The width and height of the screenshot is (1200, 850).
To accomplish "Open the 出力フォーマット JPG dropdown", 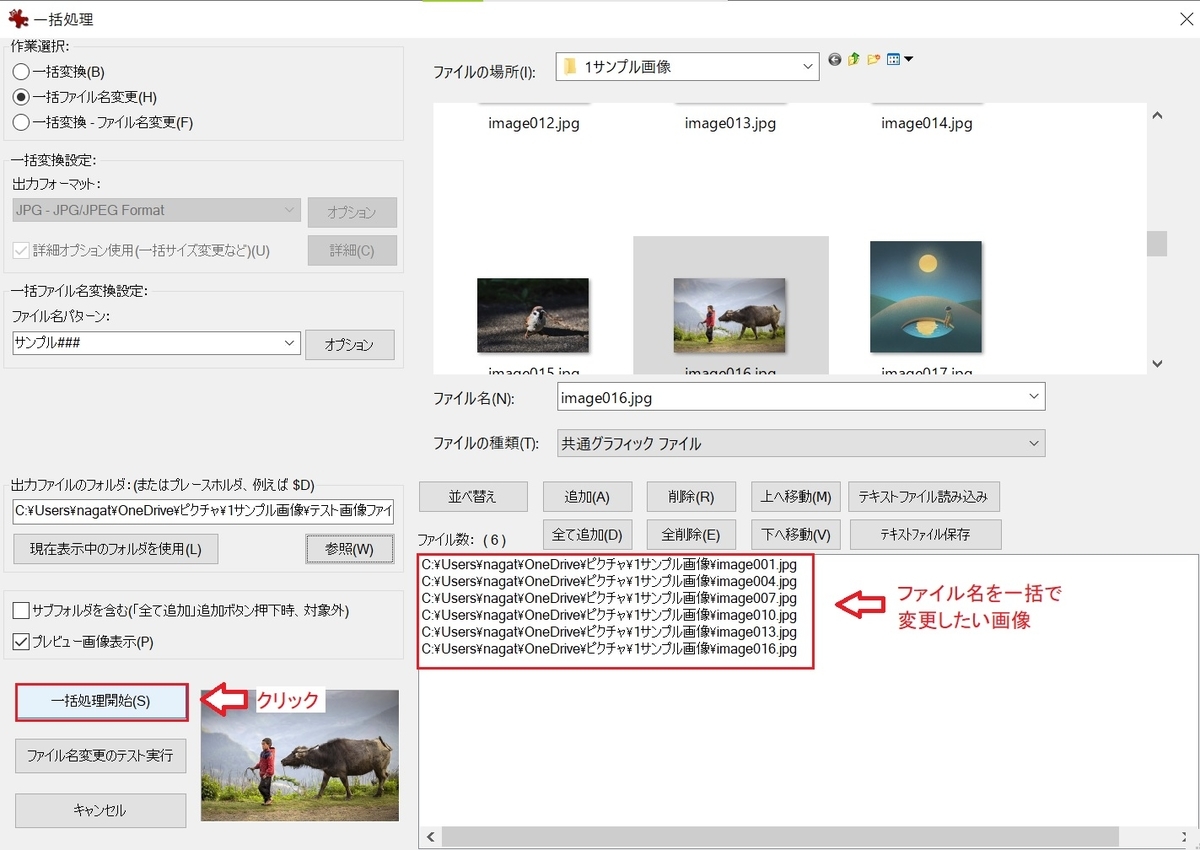I will pos(156,210).
